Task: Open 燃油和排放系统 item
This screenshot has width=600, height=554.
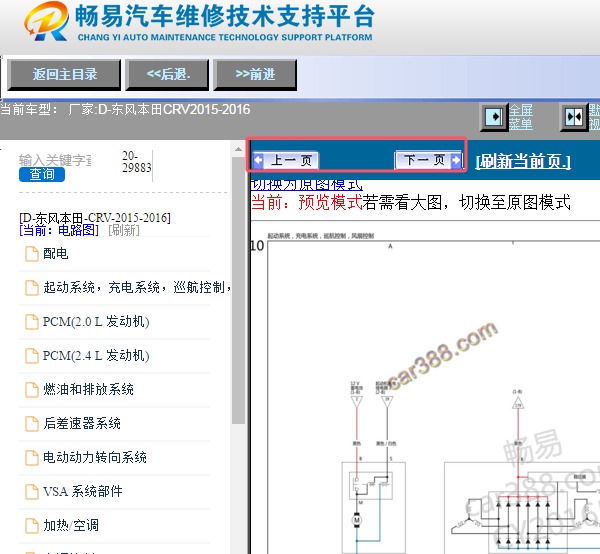Action: tap(88, 389)
